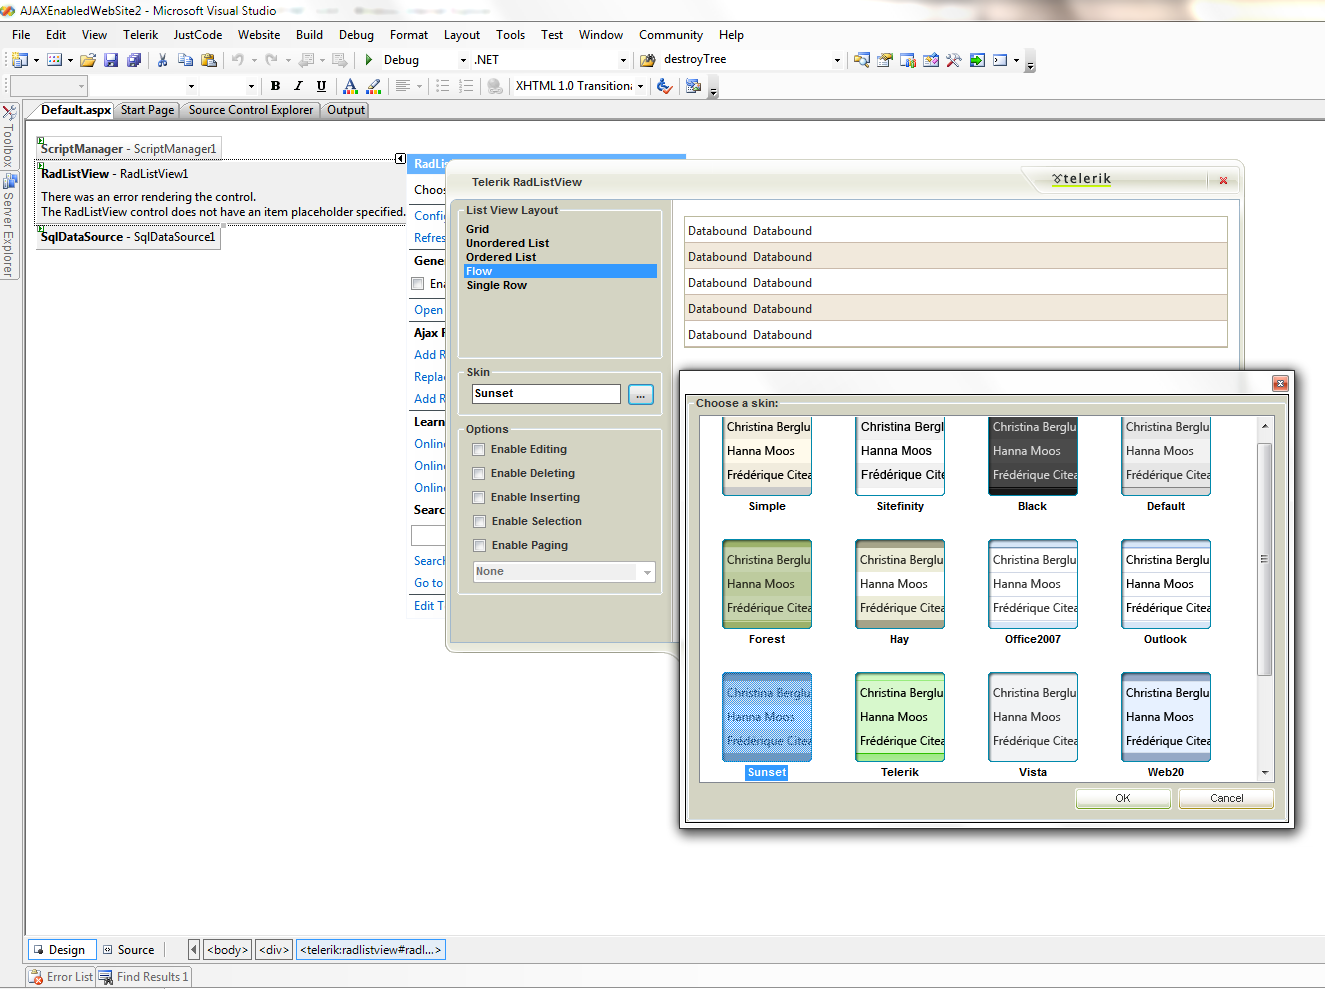Click the skin browse ellipsis button
This screenshot has height=989, width=1325.
click(x=641, y=395)
